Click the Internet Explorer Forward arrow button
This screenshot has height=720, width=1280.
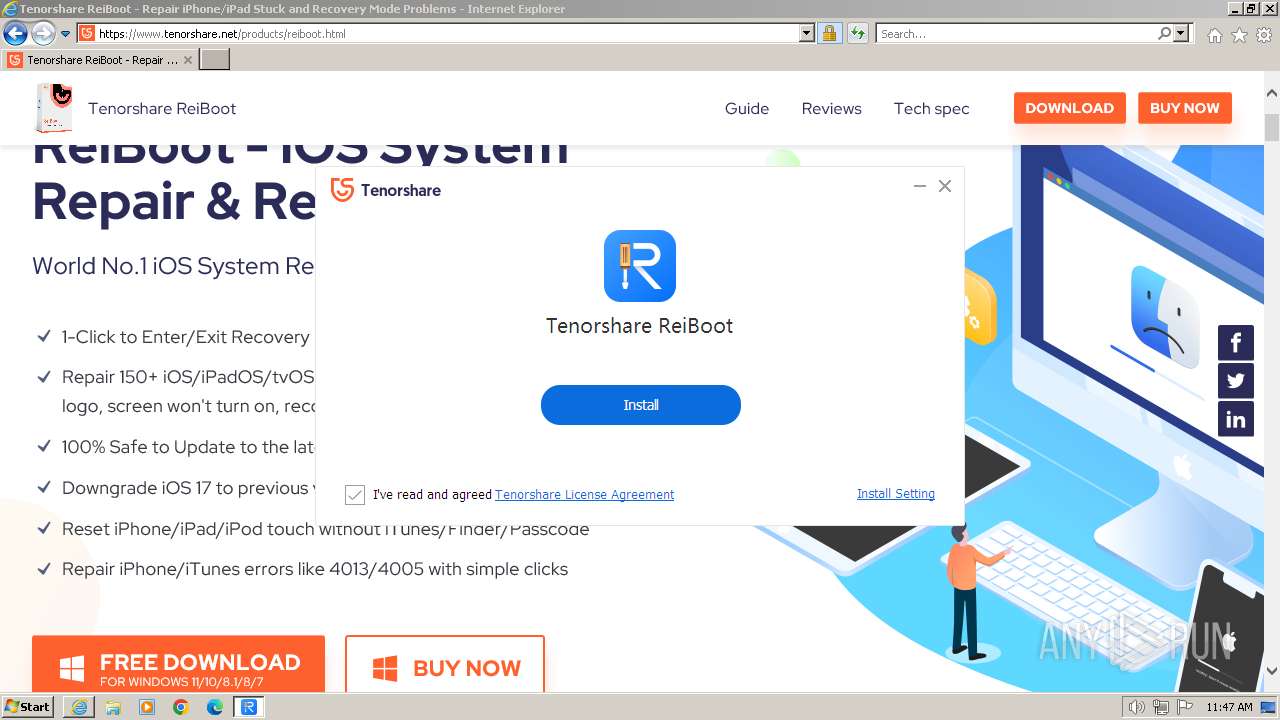[43, 33]
